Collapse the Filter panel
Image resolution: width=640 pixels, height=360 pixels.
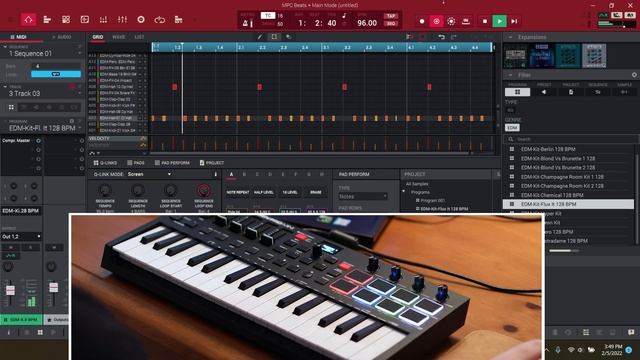(x=510, y=75)
